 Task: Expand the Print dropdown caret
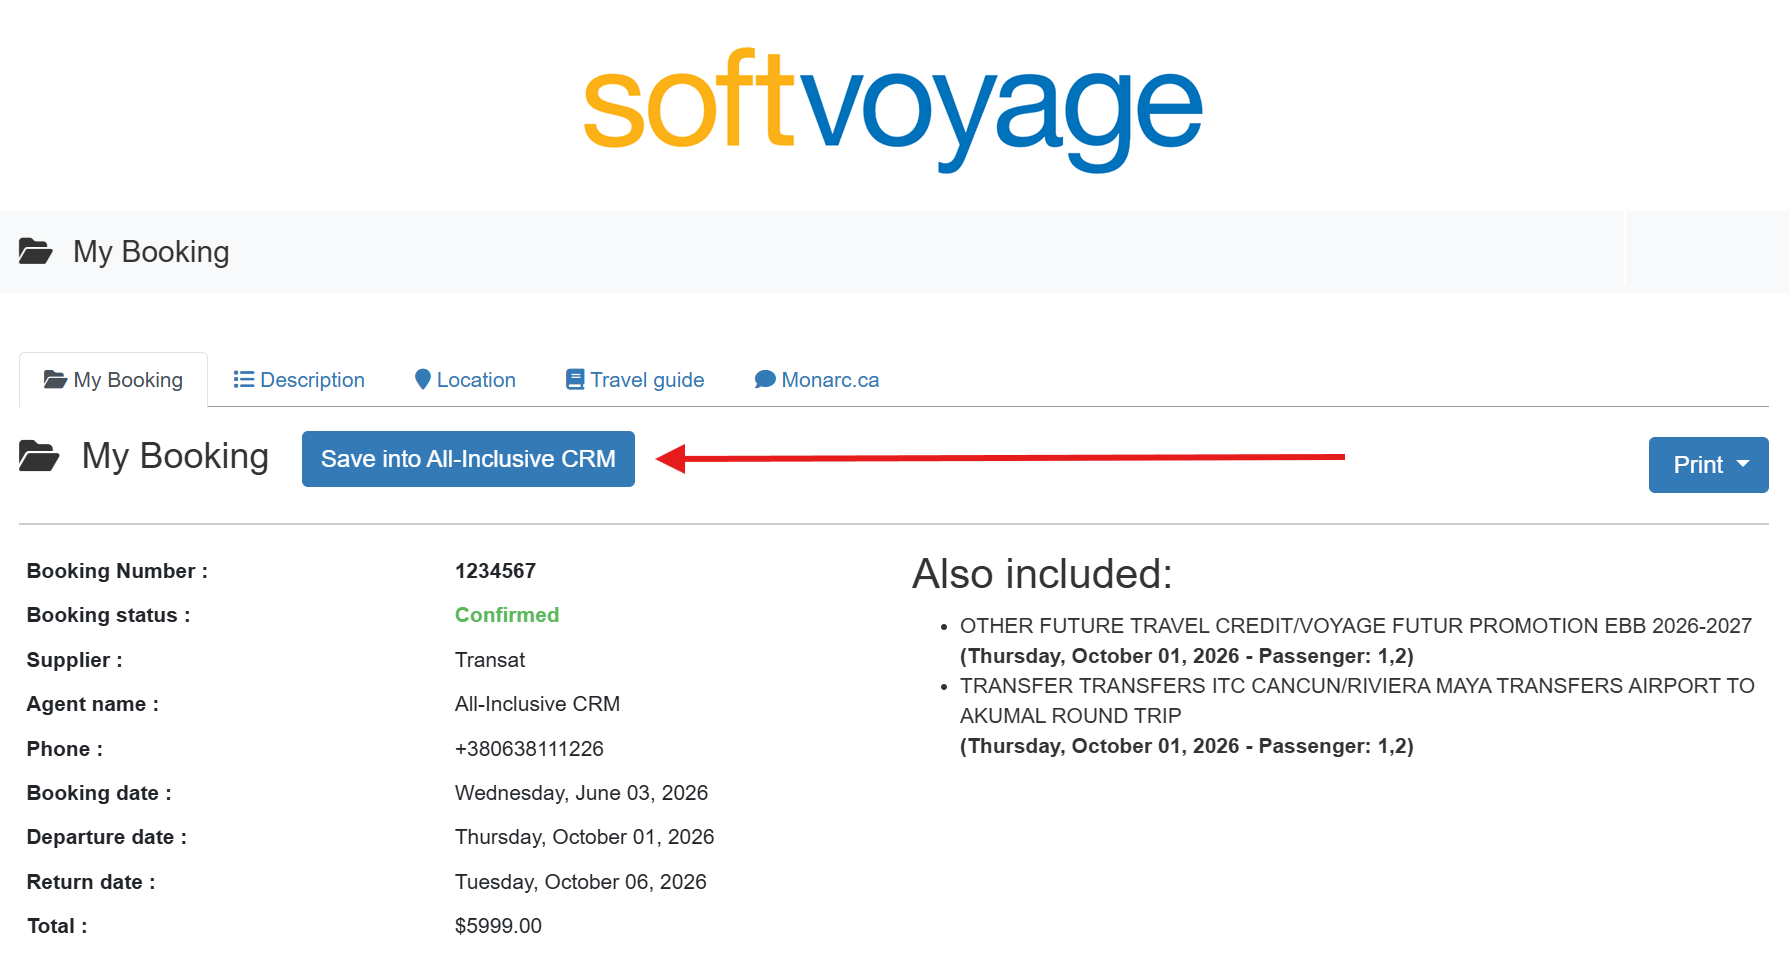click(1743, 464)
